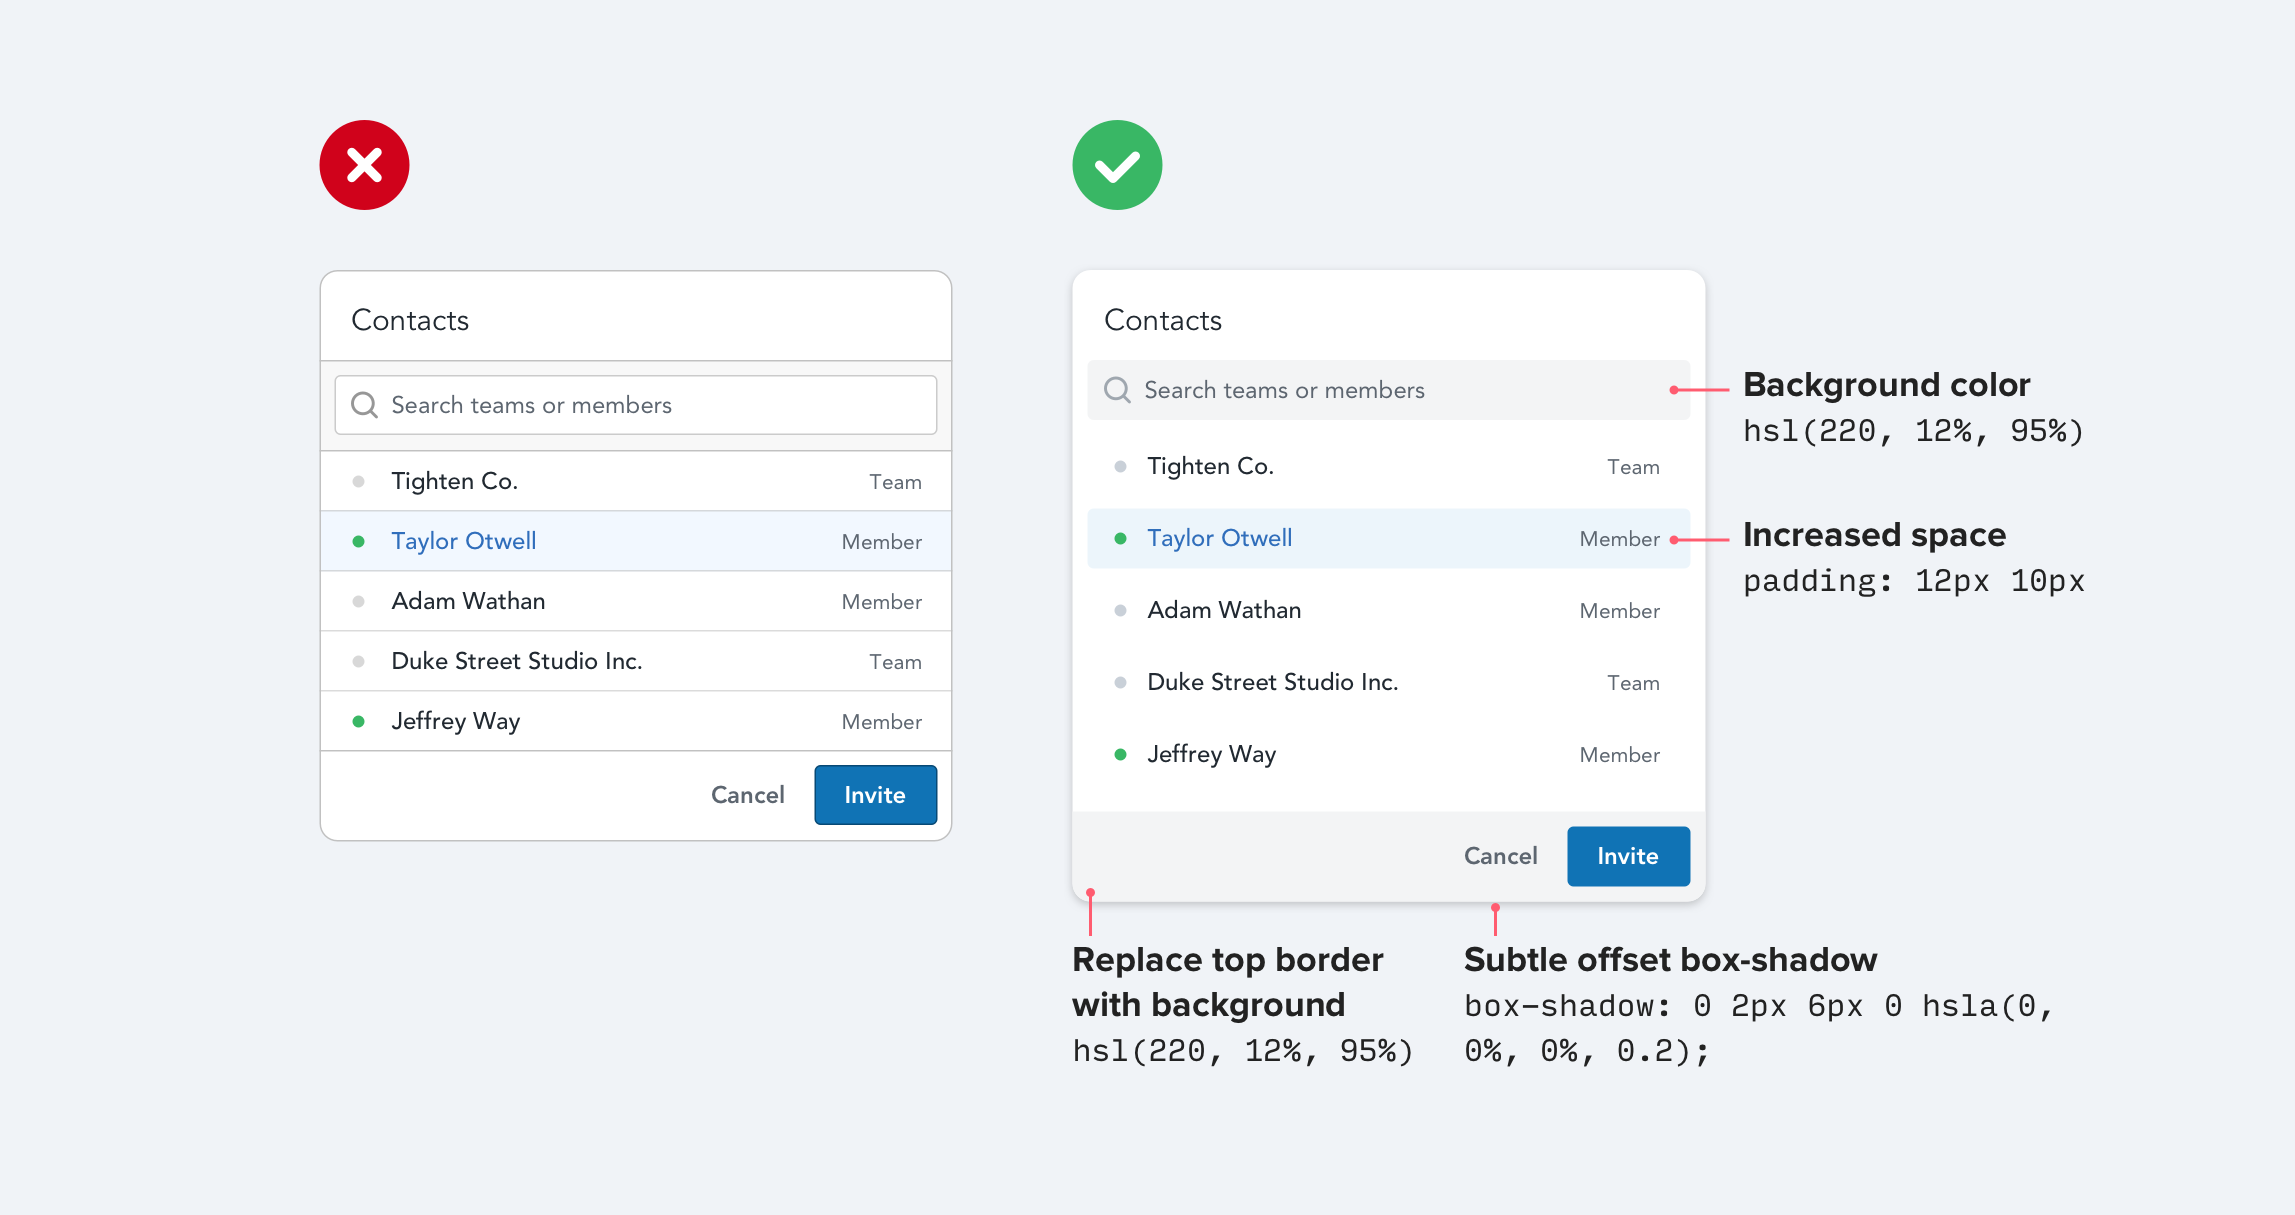Click magnifier icon in left search box
2295x1215 pixels.
click(364, 405)
